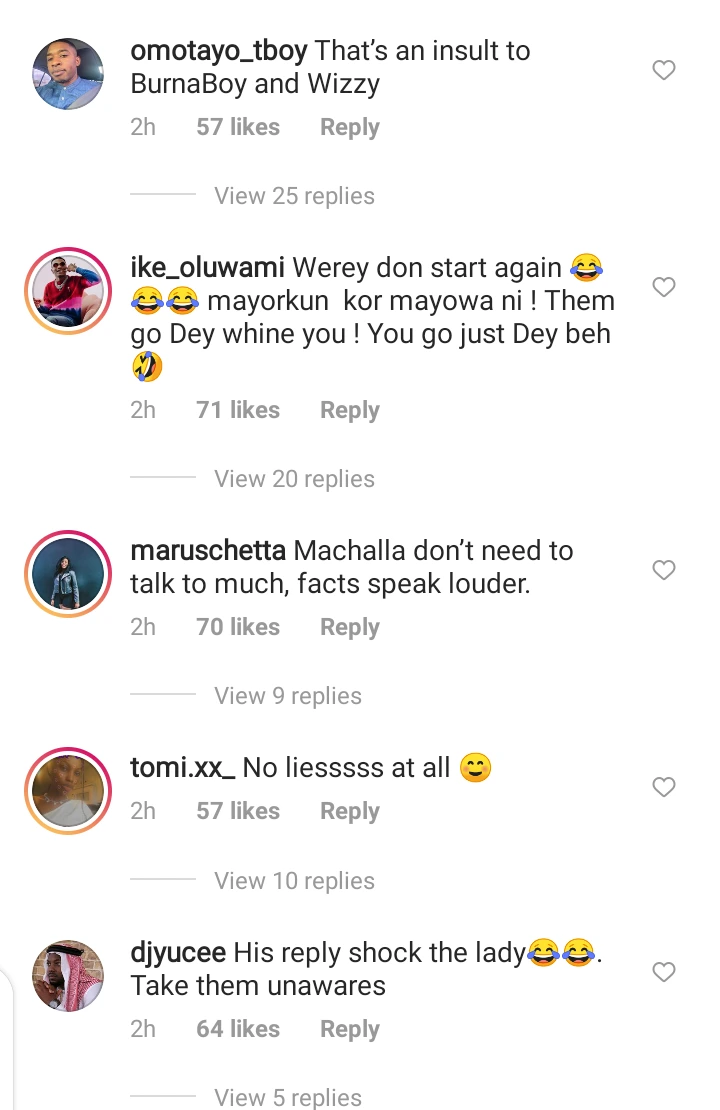View who gave 71 likes

pyautogui.click(x=238, y=410)
